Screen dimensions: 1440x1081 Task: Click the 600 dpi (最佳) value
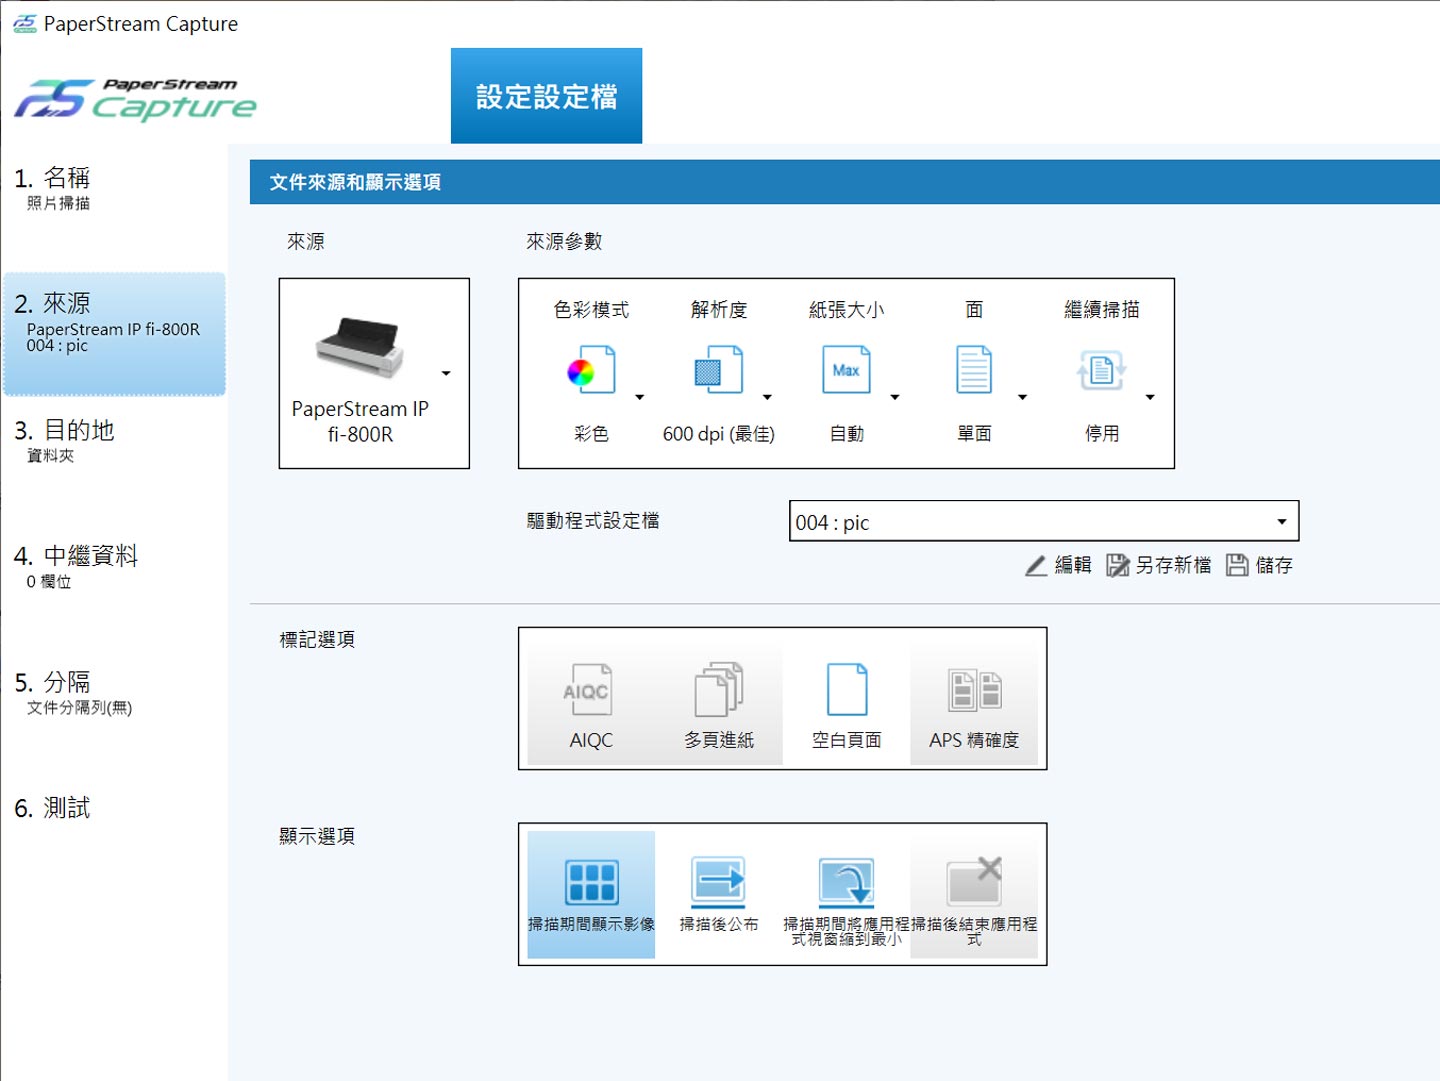click(x=719, y=434)
